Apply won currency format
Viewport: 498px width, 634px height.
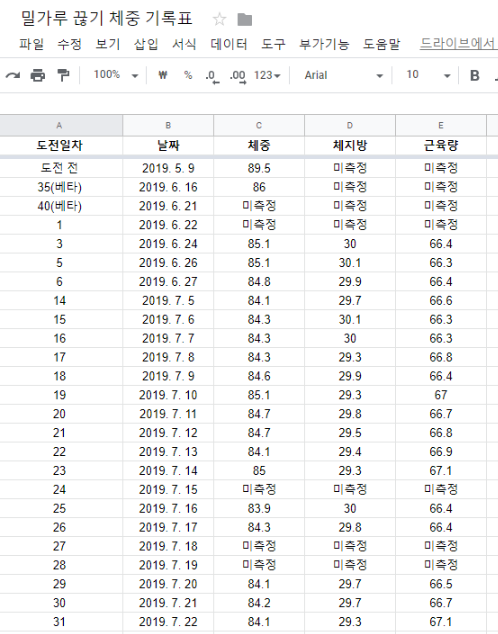[162, 75]
